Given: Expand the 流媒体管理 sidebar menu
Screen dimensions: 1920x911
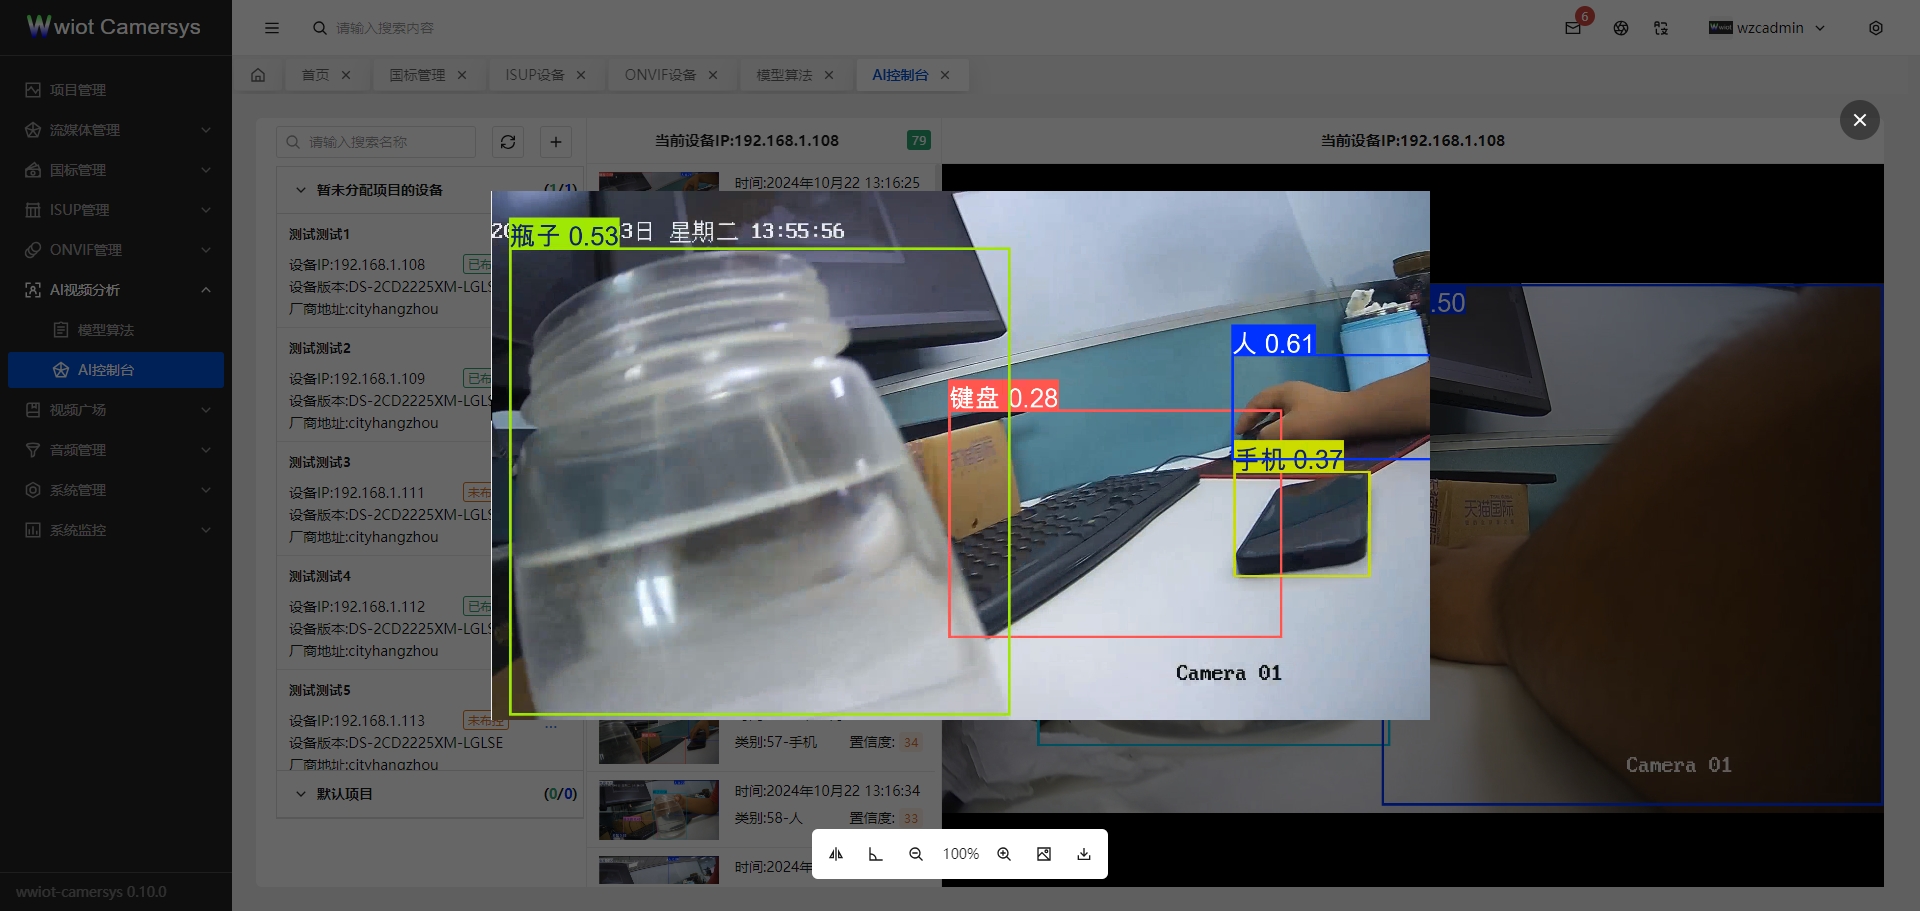Looking at the screenshot, I should point(116,130).
